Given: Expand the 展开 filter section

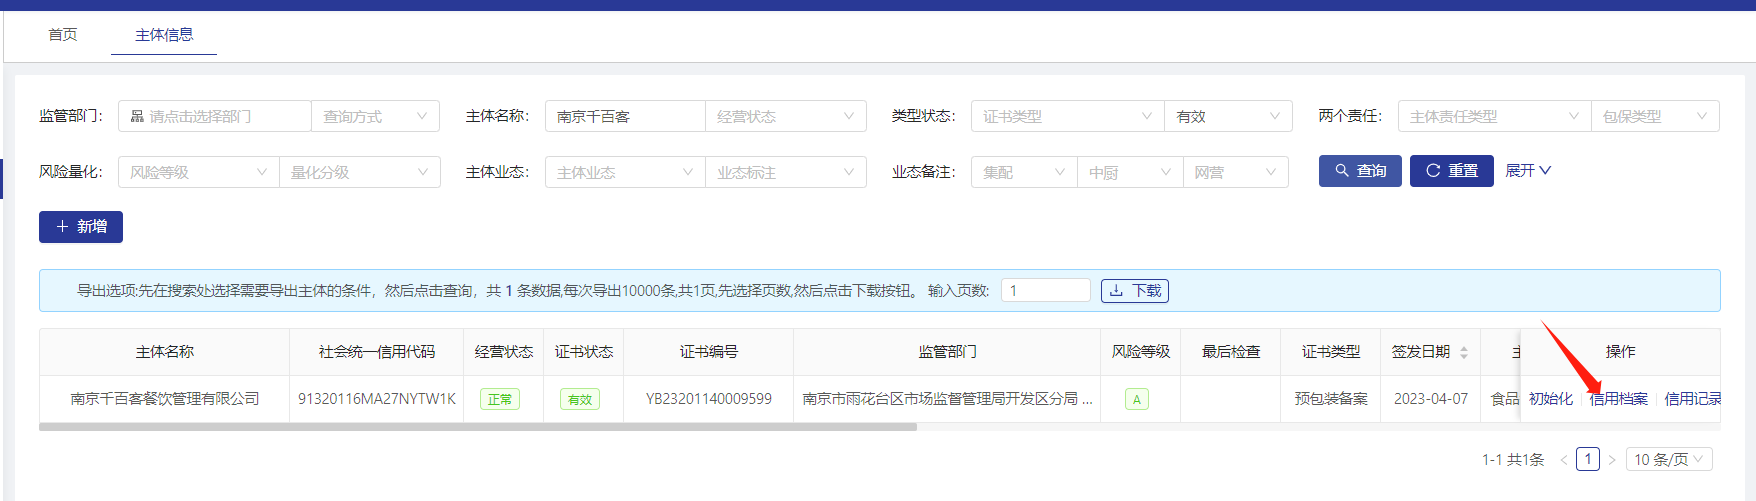Looking at the screenshot, I should 1527,171.
